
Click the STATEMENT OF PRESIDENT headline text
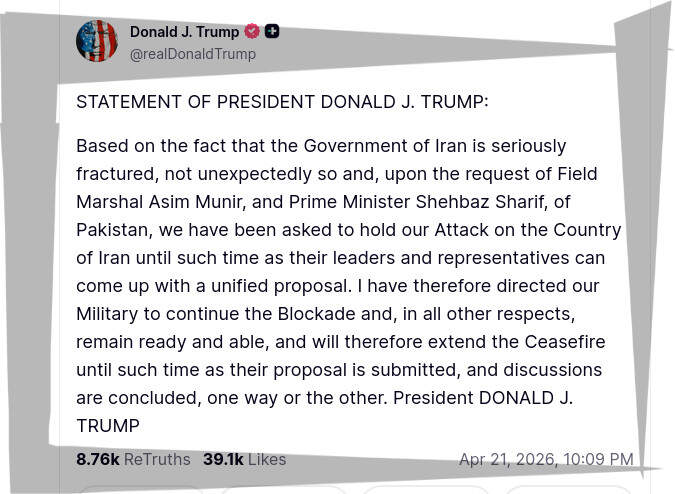pos(282,102)
